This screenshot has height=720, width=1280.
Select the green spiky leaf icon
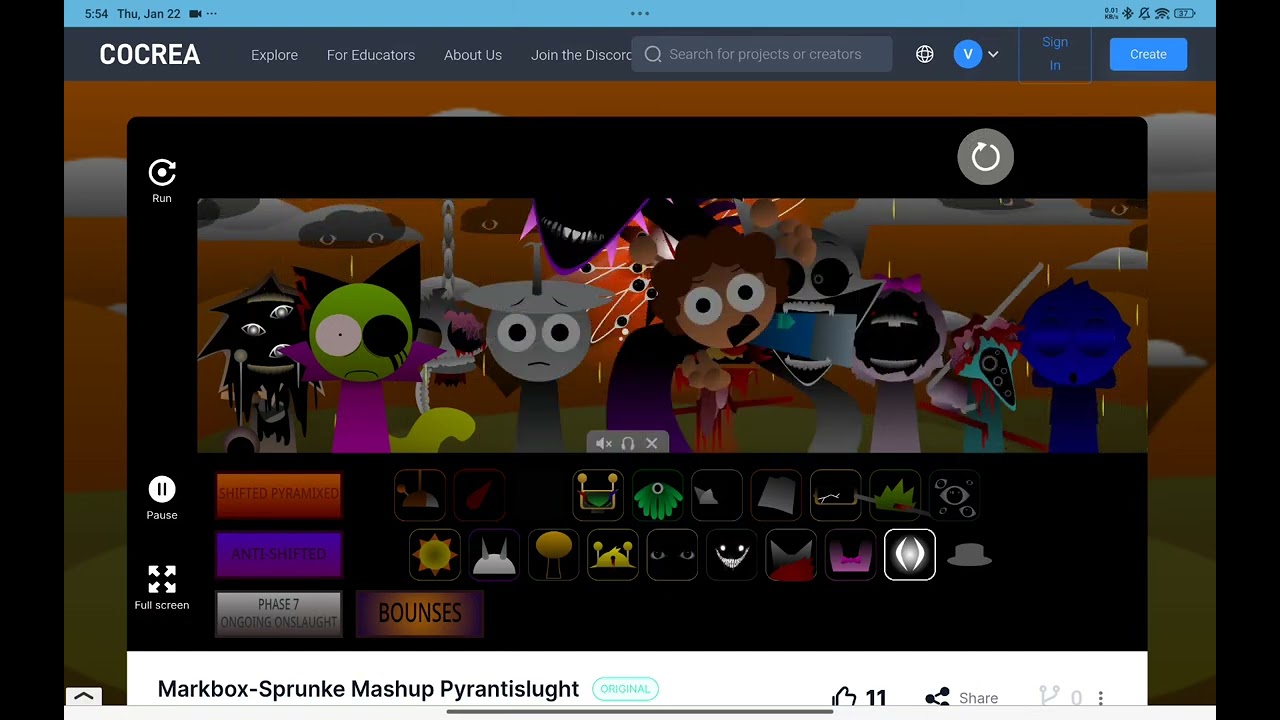click(x=895, y=495)
